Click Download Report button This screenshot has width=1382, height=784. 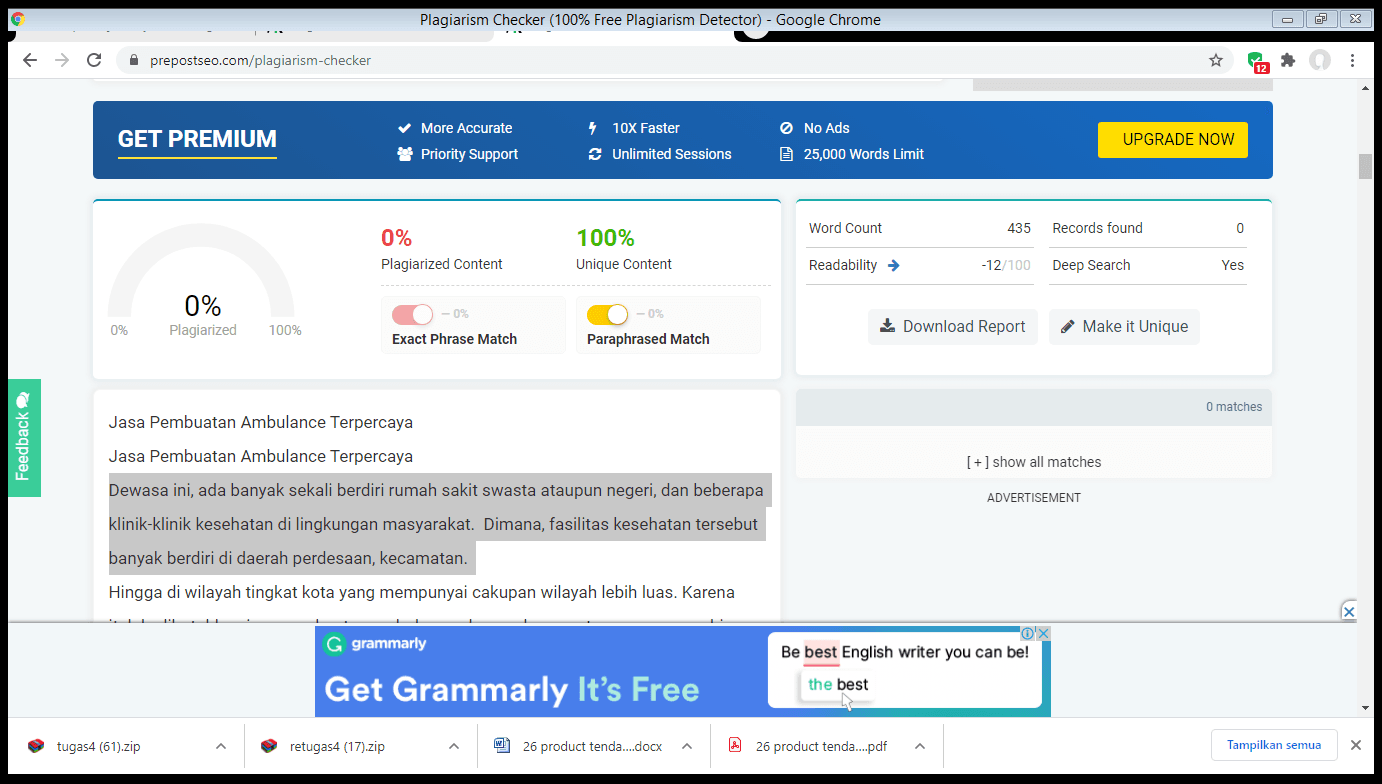click(x=952, y=327)
